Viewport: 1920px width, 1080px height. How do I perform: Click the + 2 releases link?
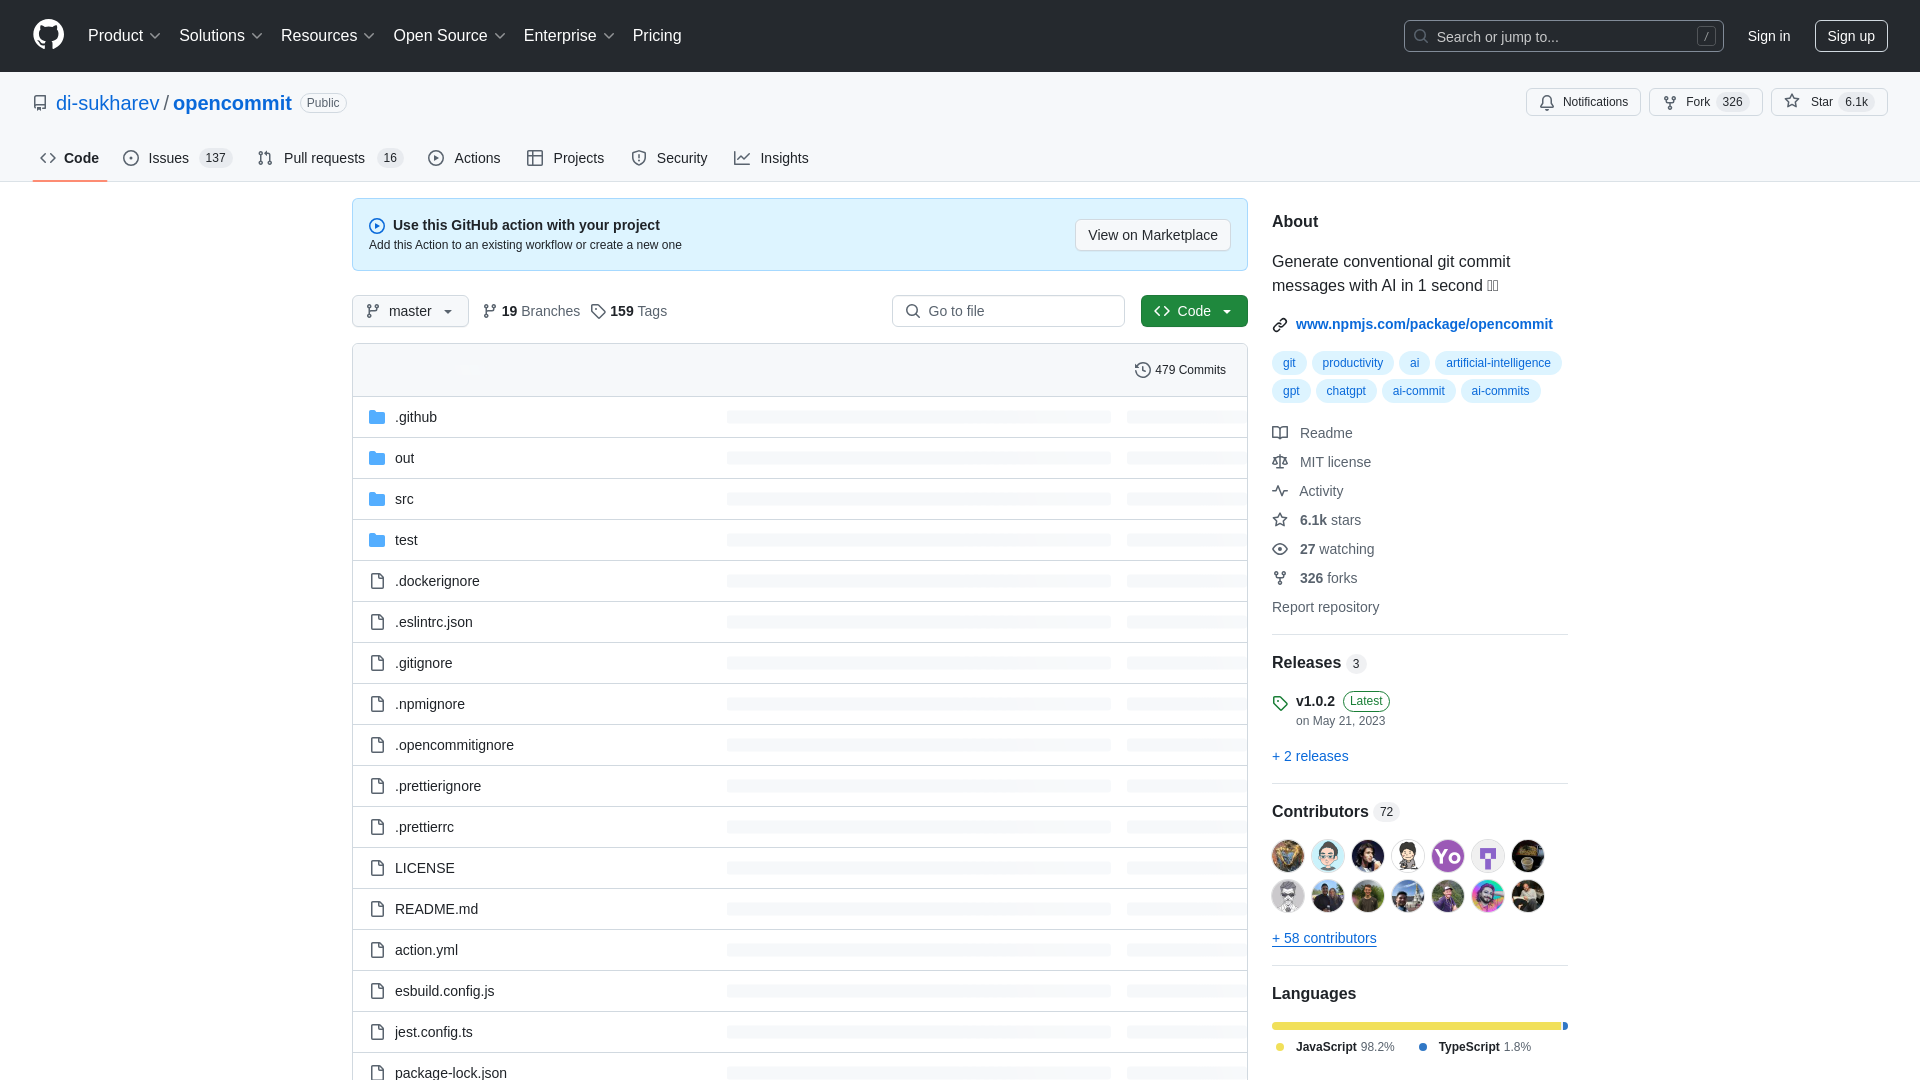[1310, 756]
